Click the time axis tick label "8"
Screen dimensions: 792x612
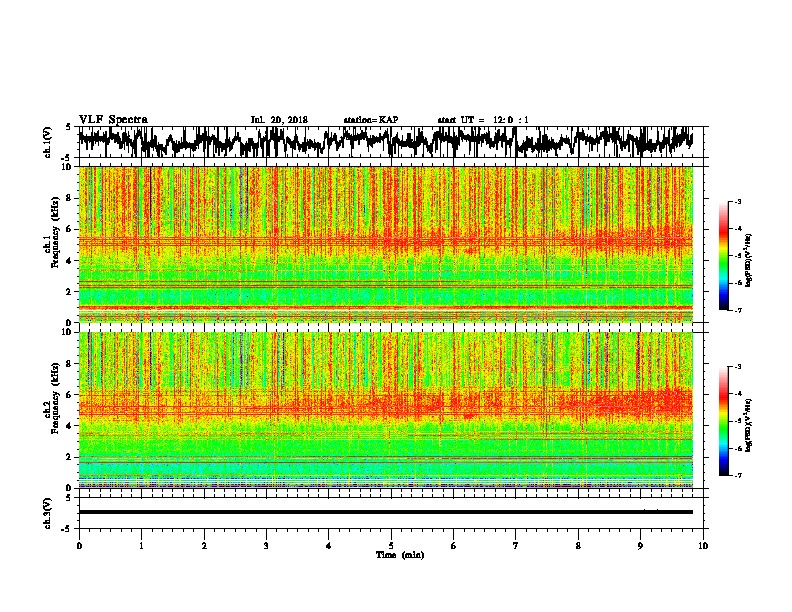[x=578, y=546]
